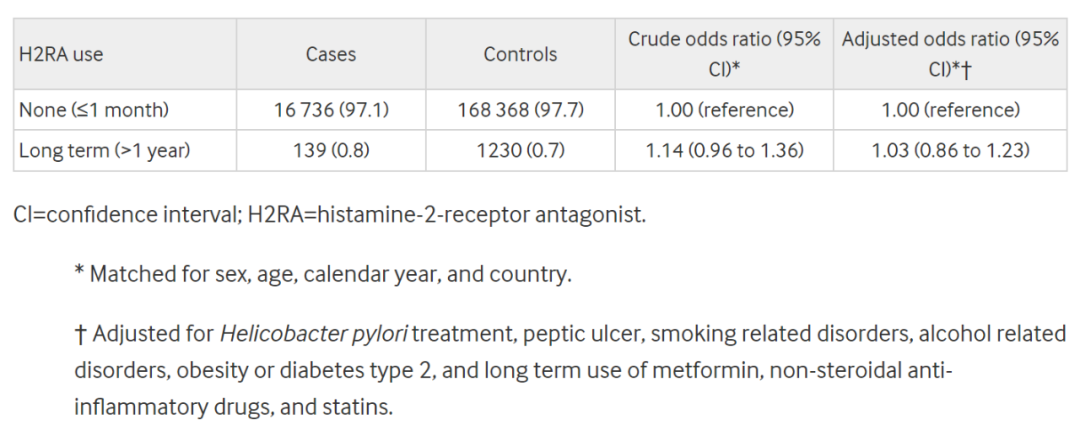1080x436 pixels.
Task: Click the "Long term (>1 year)" row label
Action: pyautogui.click(x=104, y=151)
